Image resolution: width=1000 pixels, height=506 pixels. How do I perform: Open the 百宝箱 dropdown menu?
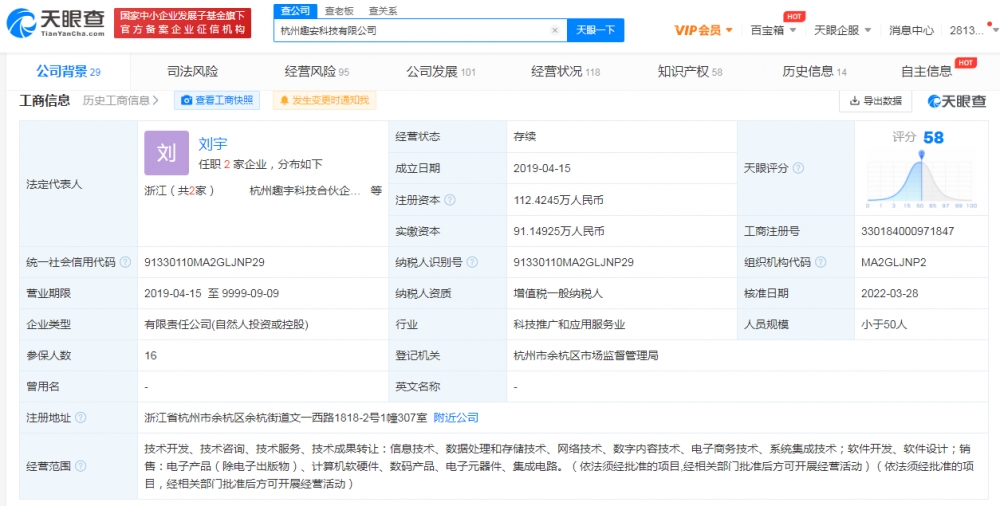pos(774,30)
